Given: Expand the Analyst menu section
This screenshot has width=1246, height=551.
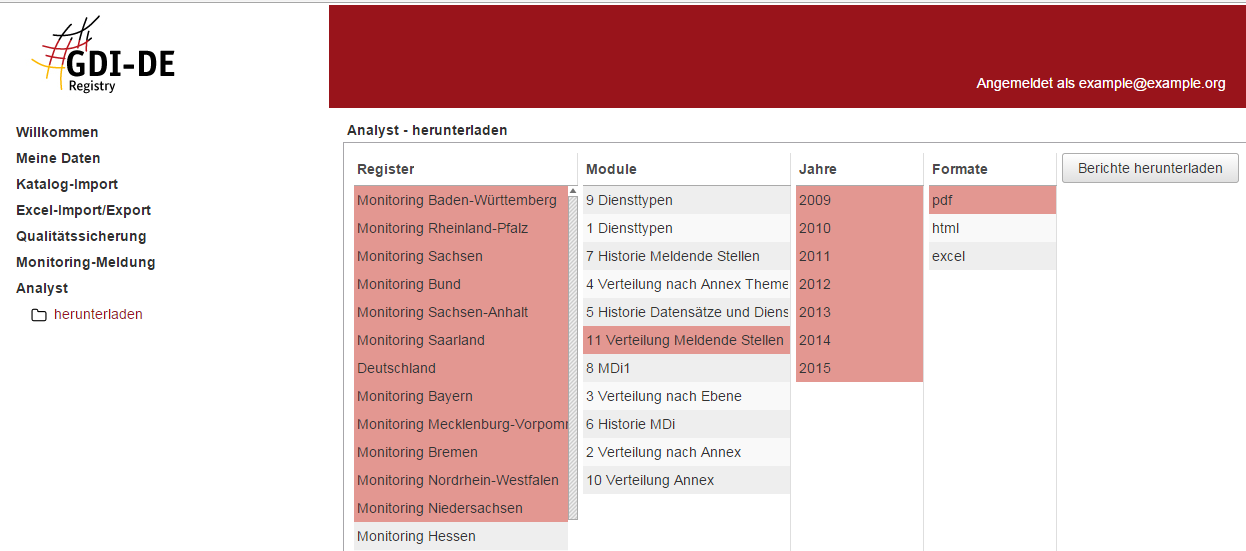Looking at the screenshot, I should coord(42,288).
